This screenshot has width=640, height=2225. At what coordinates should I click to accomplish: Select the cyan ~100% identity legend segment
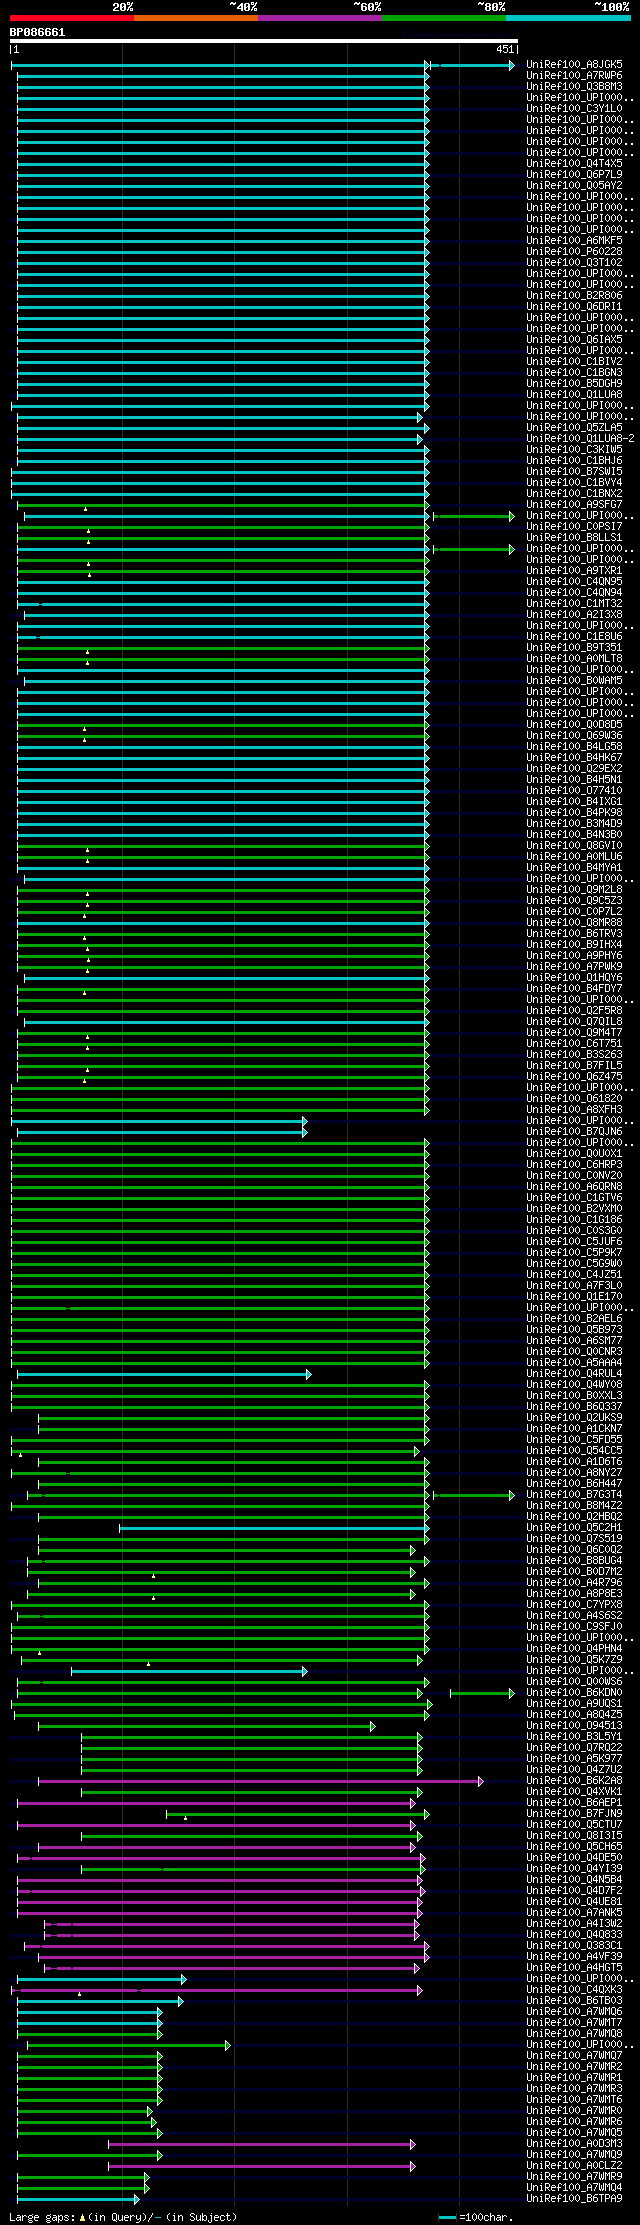coord(568,18)
